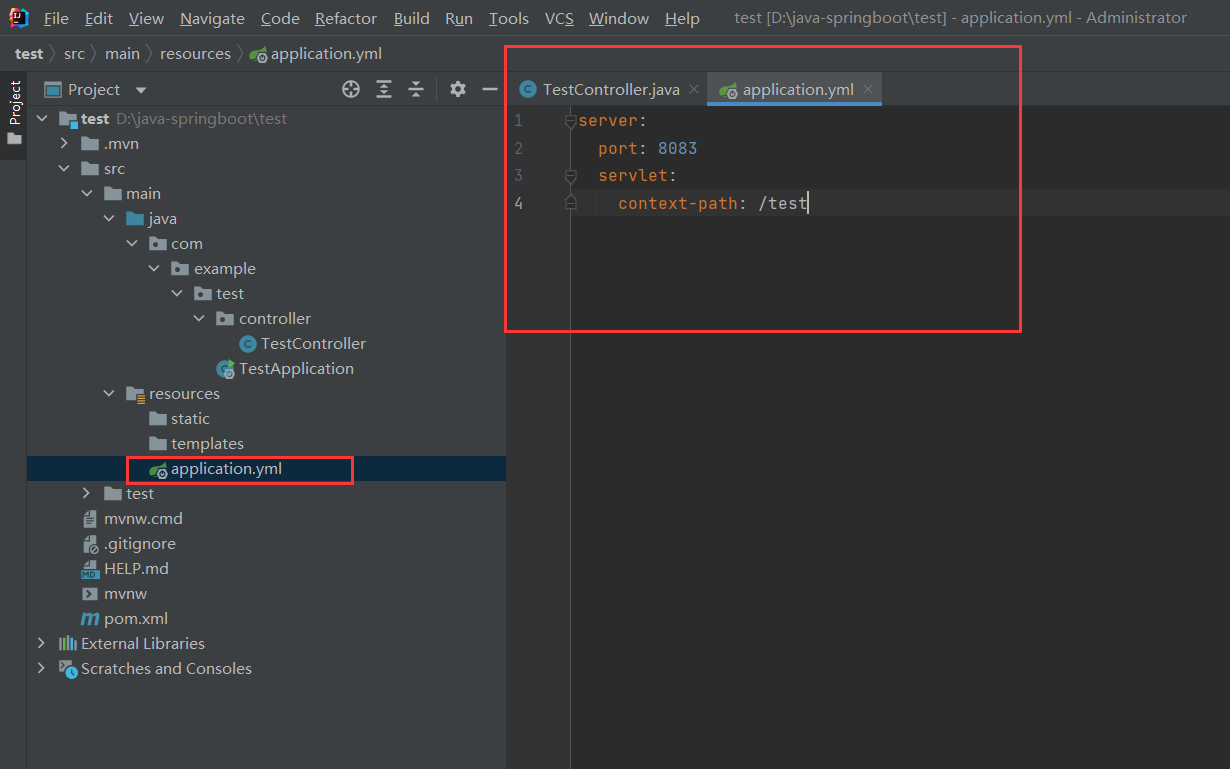1230x769 pixels.
Task: Fold the servlet block in editor gutter
Action: [x=570, y=176]
